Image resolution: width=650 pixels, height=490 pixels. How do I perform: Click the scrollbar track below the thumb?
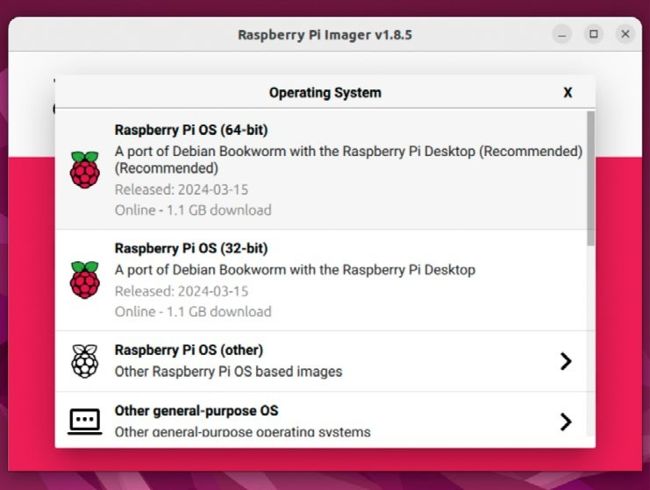591,340
